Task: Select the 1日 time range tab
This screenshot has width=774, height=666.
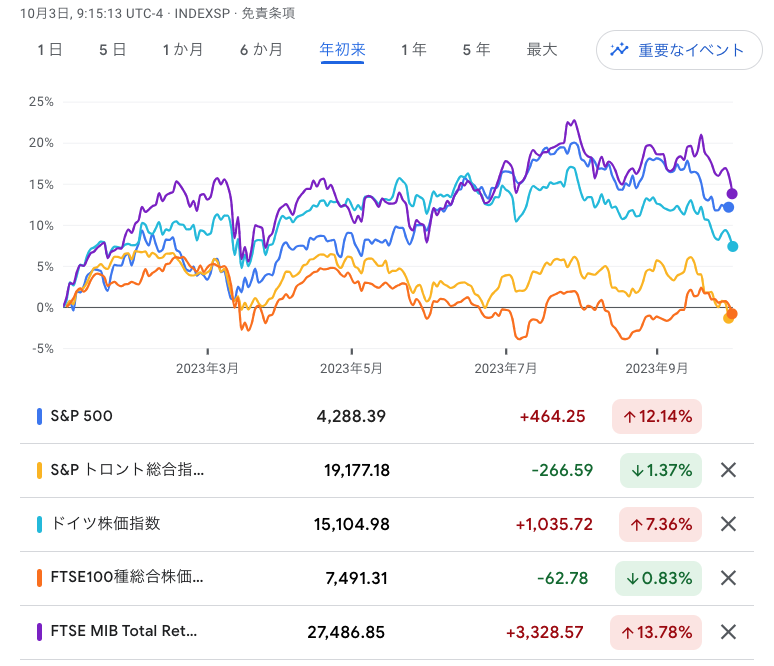Action: [x=50, y=50]
